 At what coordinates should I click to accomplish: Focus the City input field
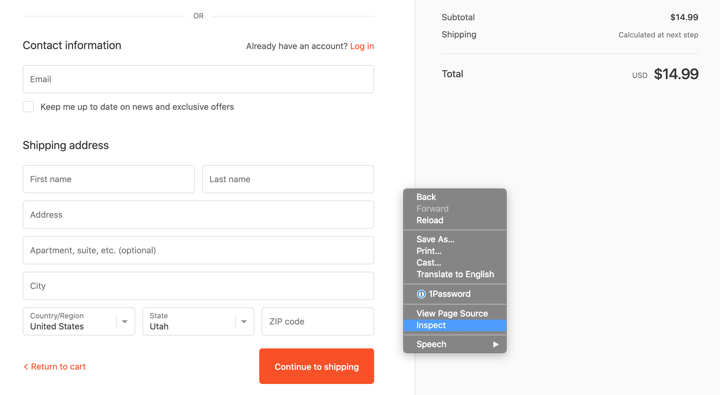point(198,286)
